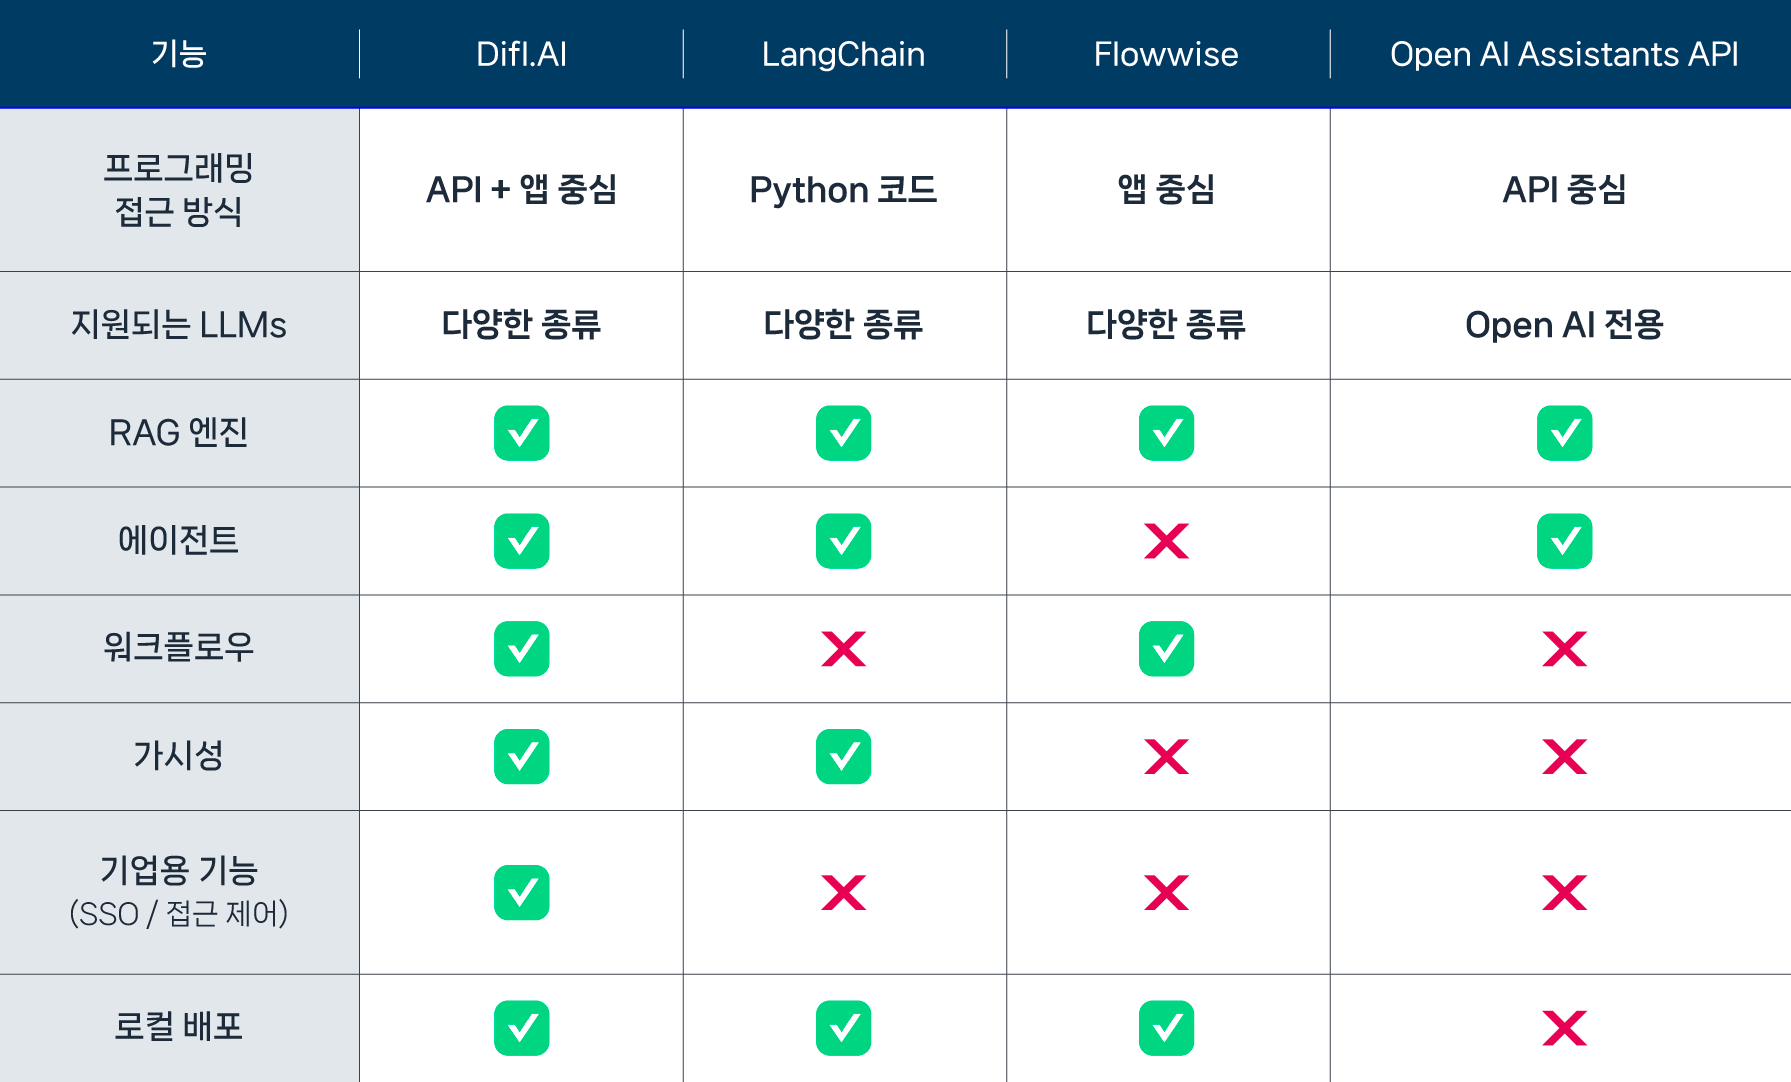Viewport: 1791px width, 1082px height.
Task: Click Flowwise red X in 가시성 row
Action: click(1166, 757)
